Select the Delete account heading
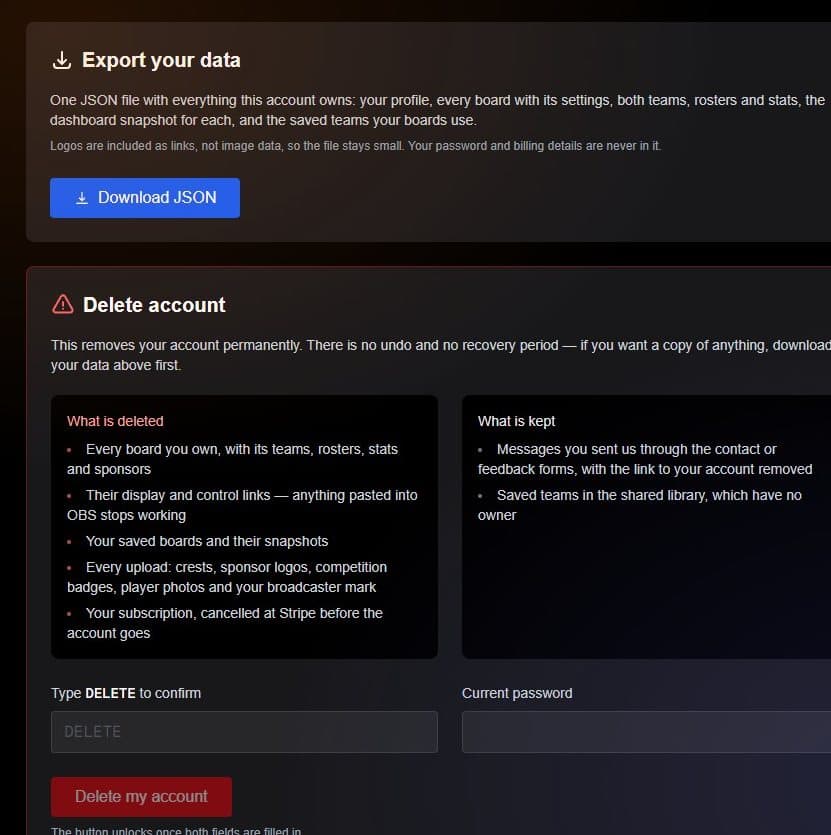 click(x=154, y=305)
